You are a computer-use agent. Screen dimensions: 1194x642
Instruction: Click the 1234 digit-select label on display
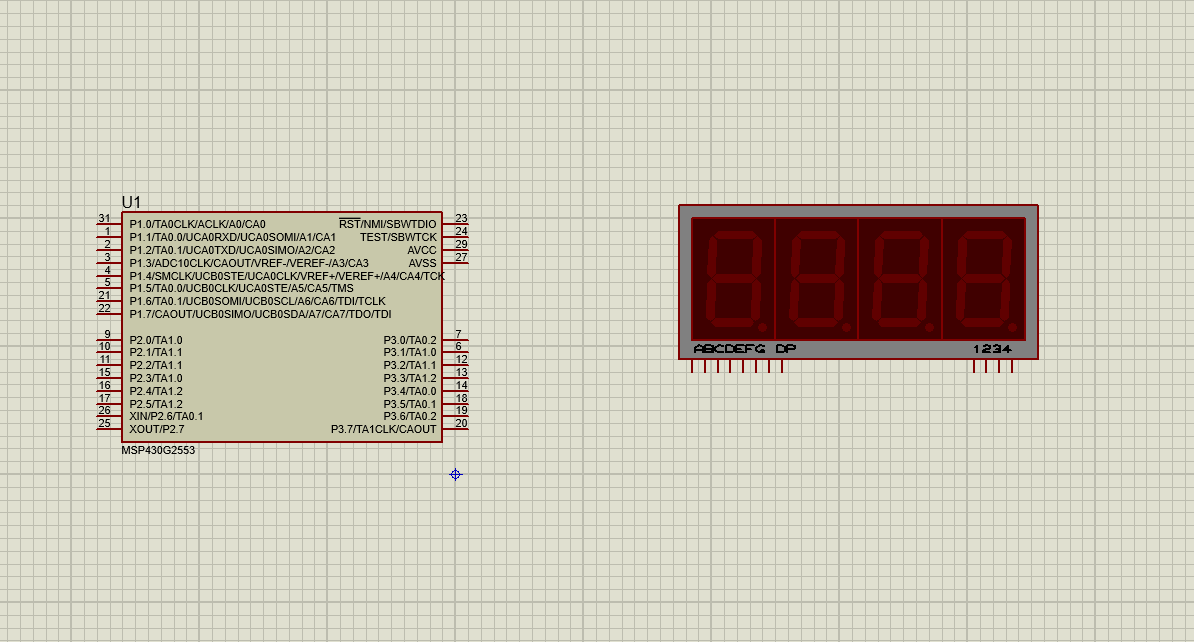[992, 349]
